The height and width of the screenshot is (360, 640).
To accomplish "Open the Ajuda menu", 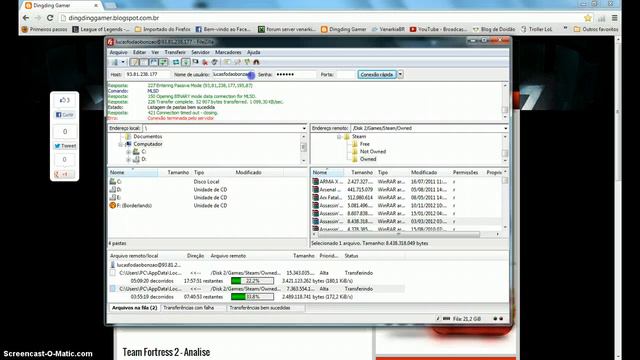I will (253, 52).
